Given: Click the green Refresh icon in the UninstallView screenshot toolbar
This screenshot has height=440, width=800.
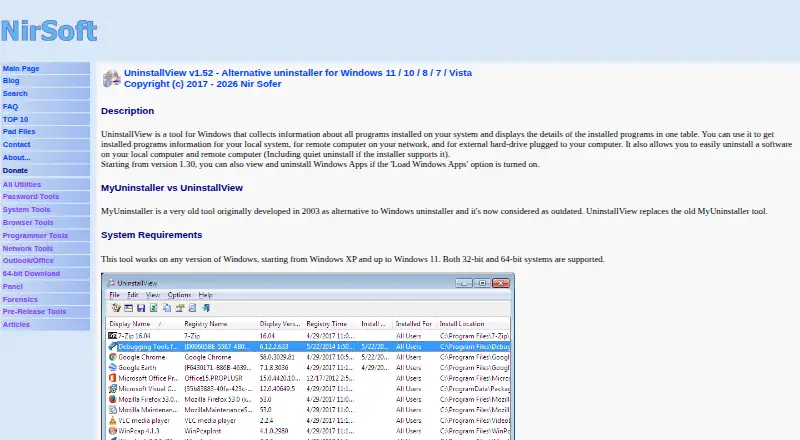Looking at the screenshot, I should coord(154,308).
